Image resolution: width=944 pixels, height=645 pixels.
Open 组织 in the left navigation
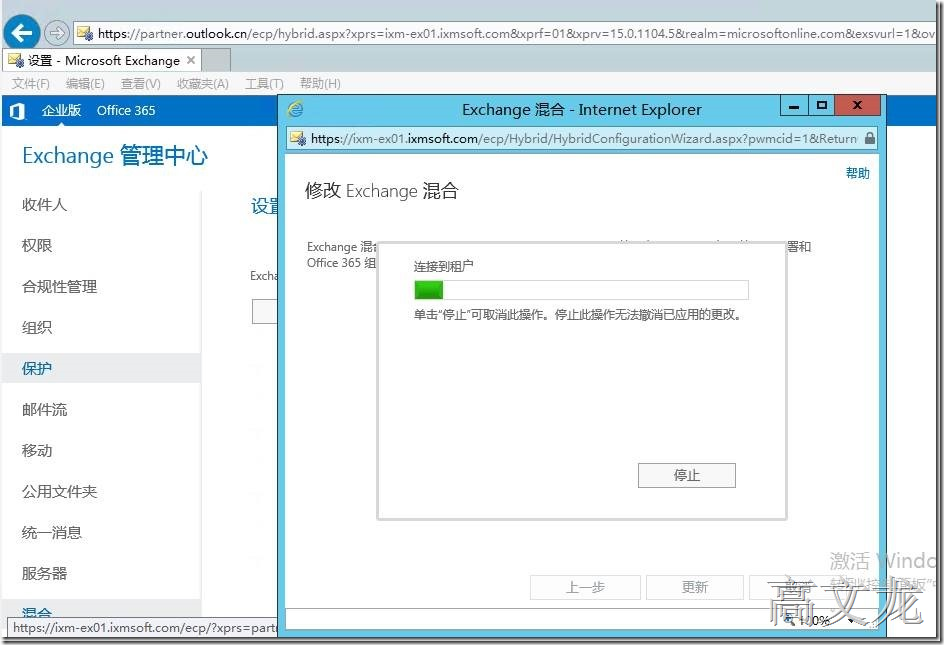click(x=37, y=328)
